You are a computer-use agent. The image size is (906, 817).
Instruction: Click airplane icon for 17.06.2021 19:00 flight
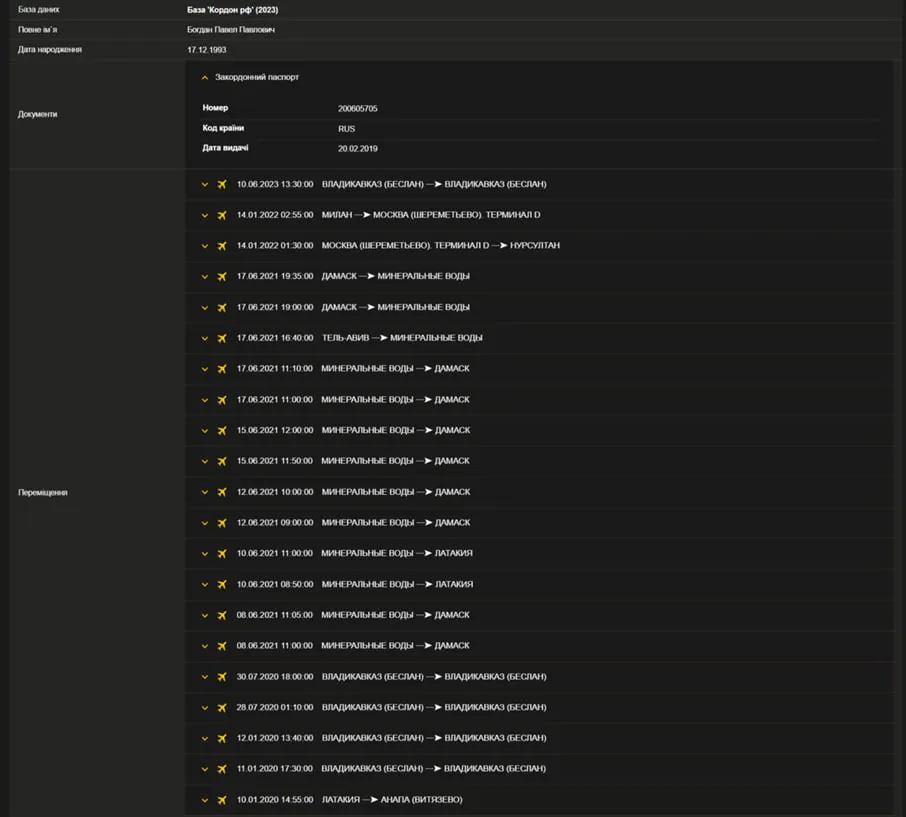click(222, 308)
